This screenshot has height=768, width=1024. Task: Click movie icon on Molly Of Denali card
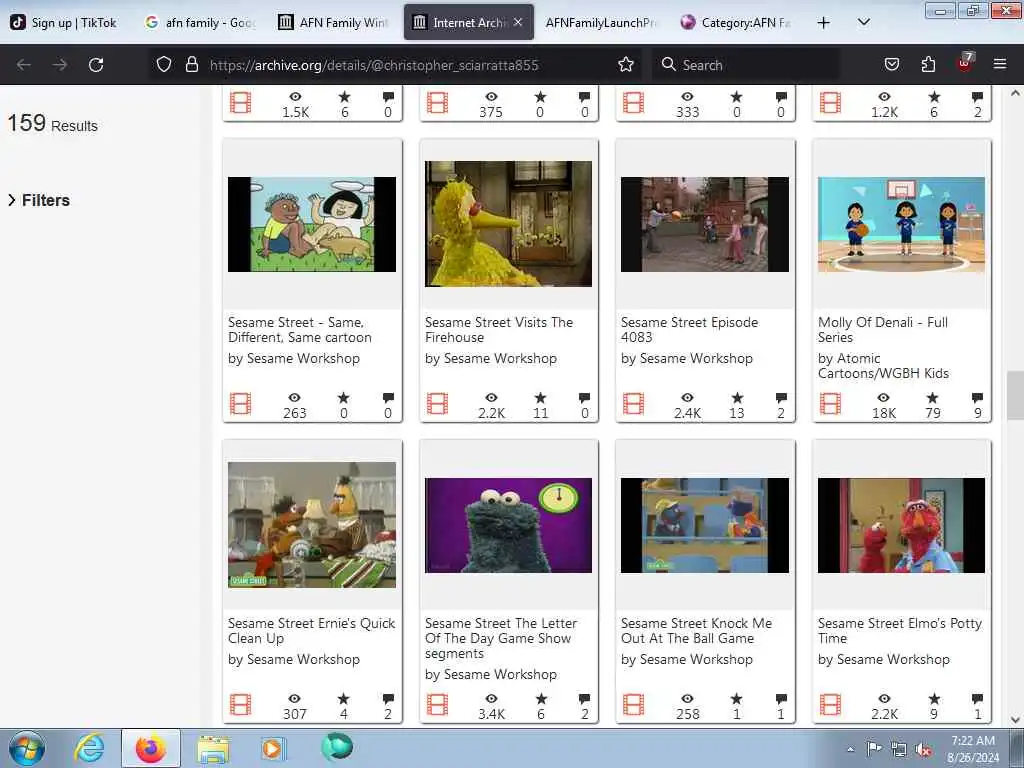(831, 404)
